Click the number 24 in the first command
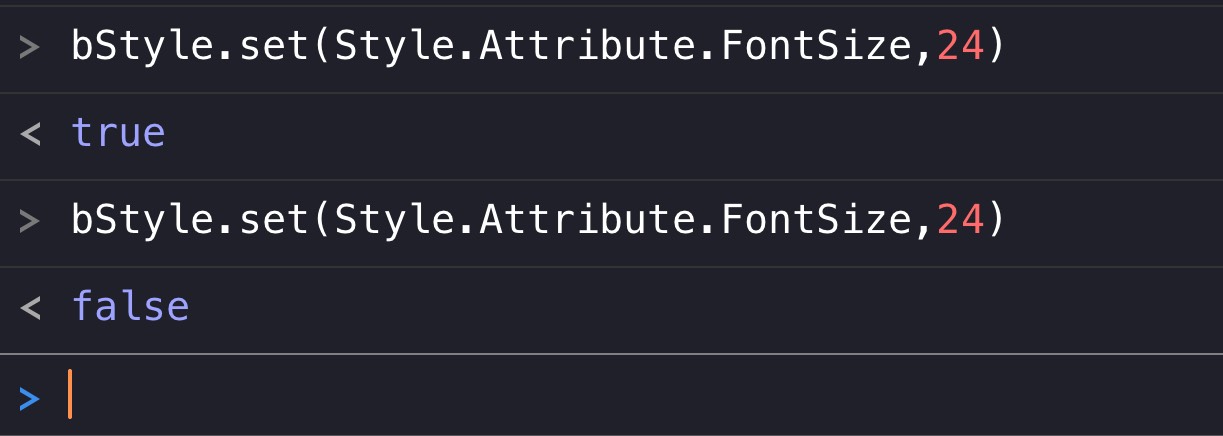 (962, 46)
